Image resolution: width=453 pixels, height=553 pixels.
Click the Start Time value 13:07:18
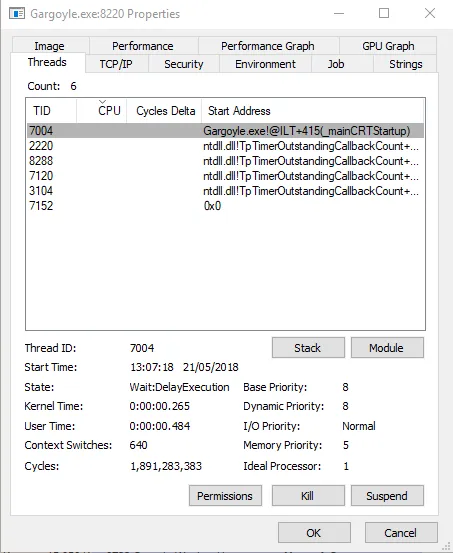tap(152, 367)
